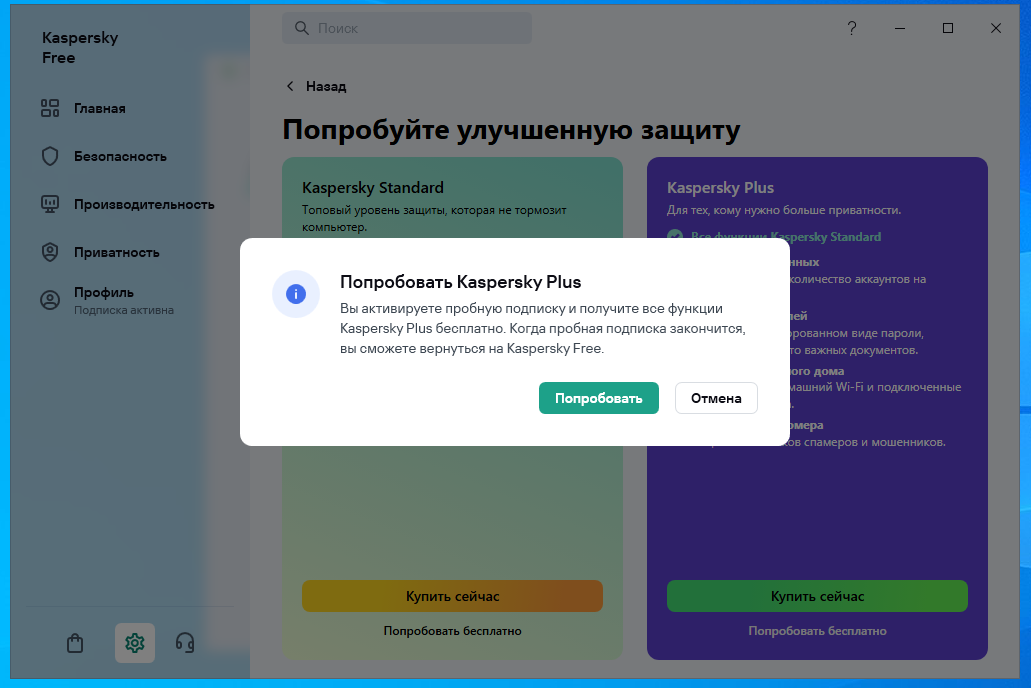
Task: Maximize the Kaspersky window
Action: pyautogui.click(x=947, y=28)
